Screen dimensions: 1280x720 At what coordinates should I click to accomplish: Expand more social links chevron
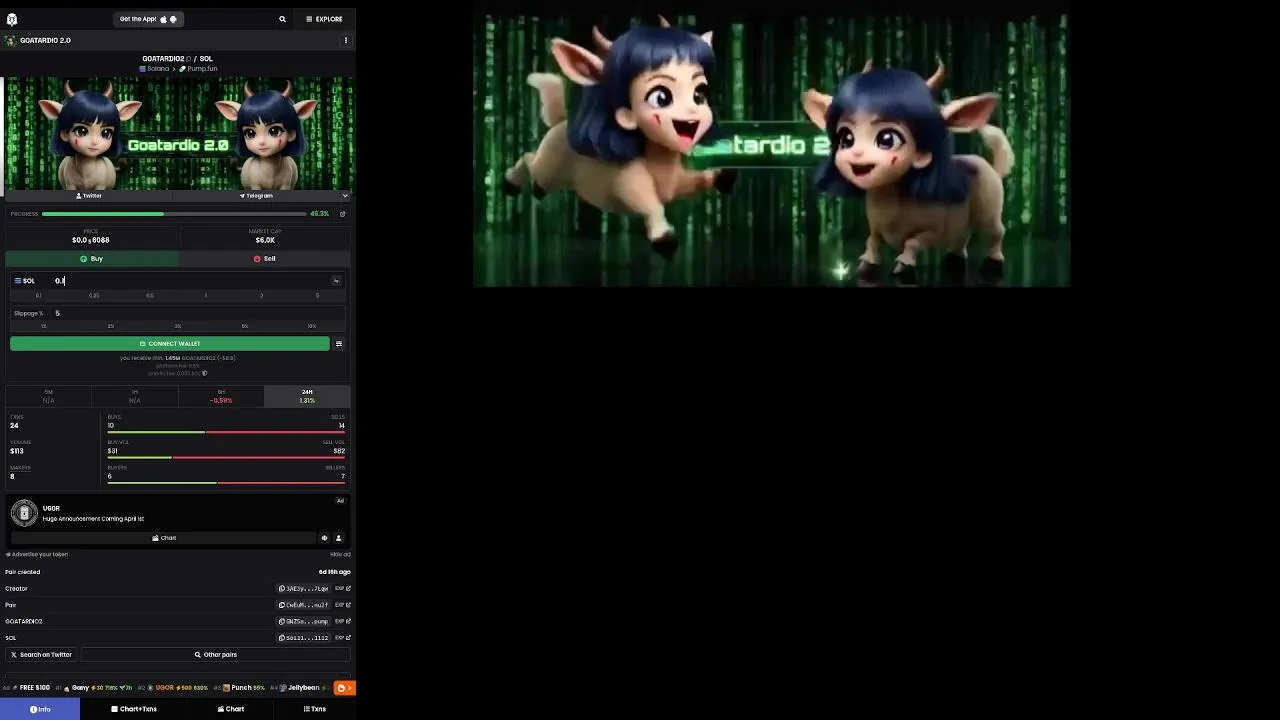tap(345, 196)
